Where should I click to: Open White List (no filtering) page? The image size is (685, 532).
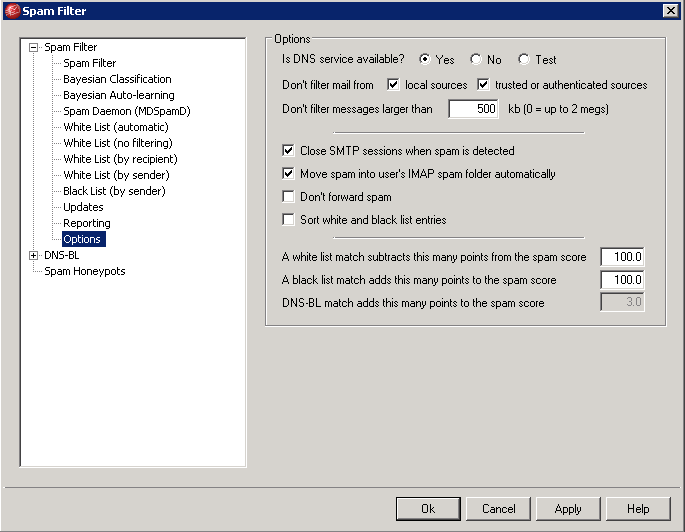[118, 143]
